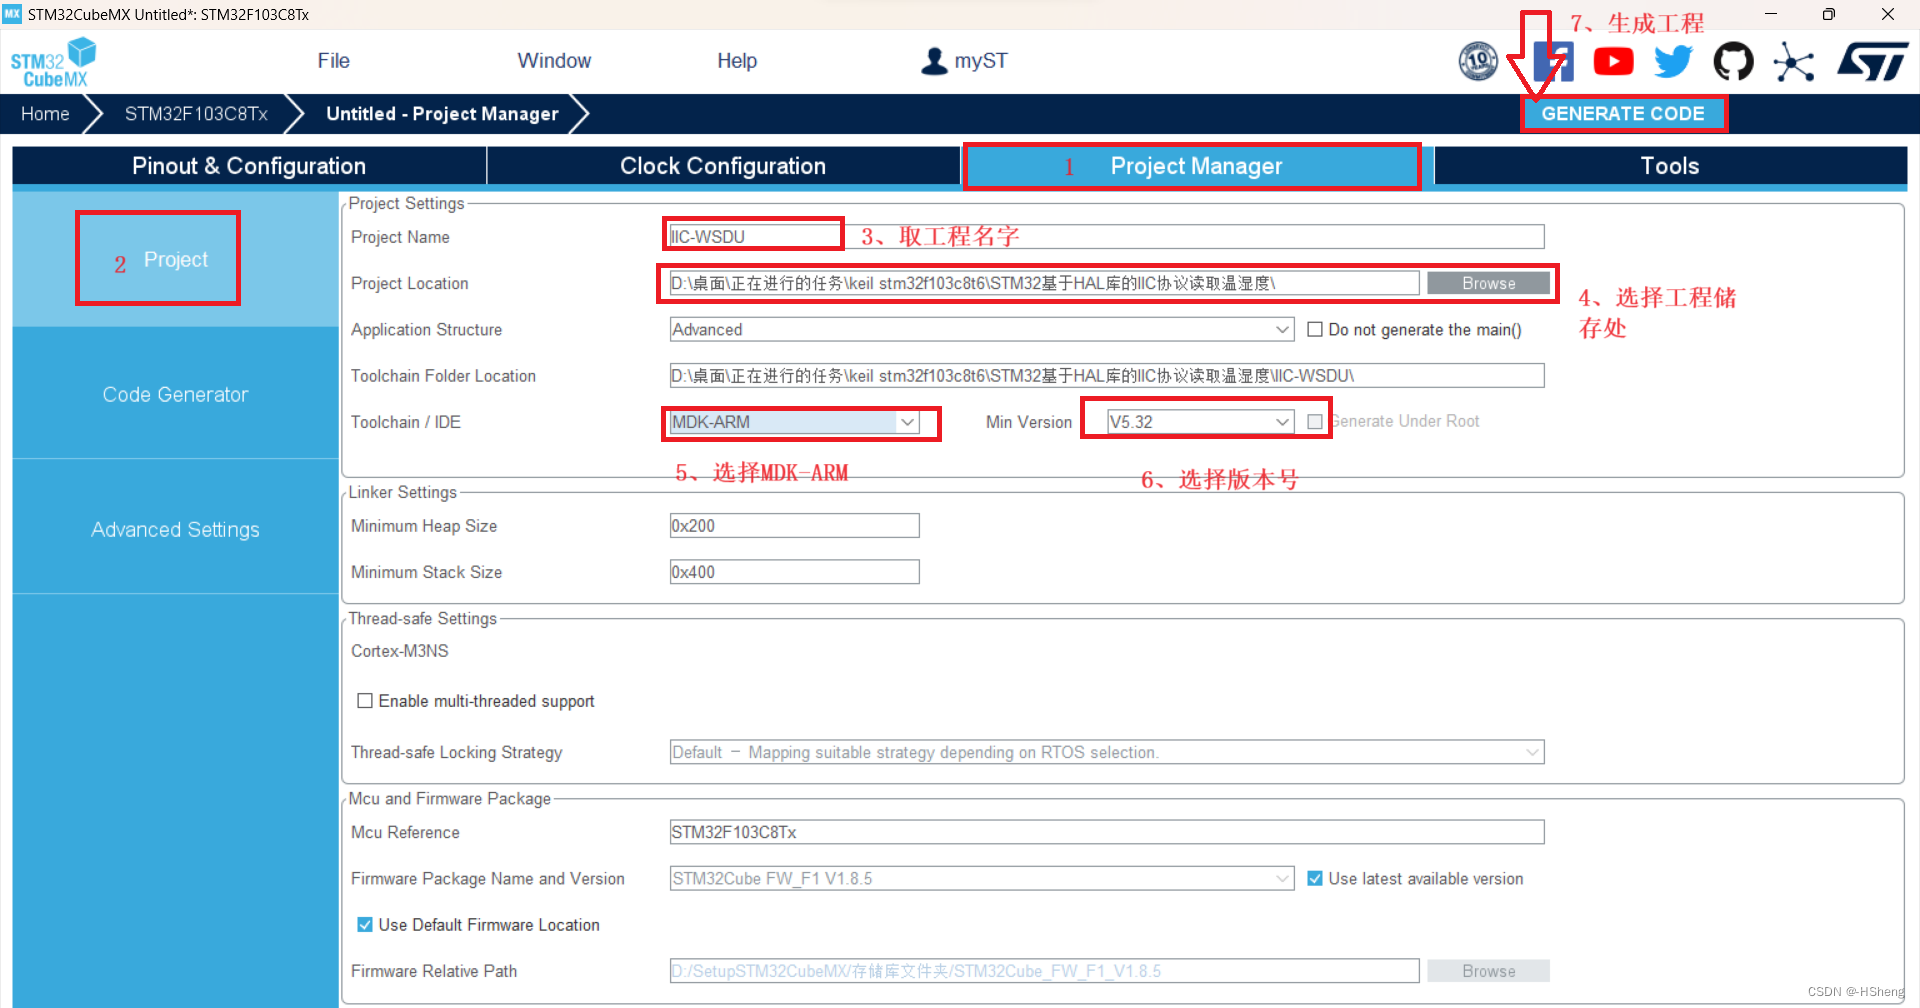Open the Min Version V5.32 dropdown
The width and height of the screenshot is (1920, 1008).
(x=1200, y=422)
